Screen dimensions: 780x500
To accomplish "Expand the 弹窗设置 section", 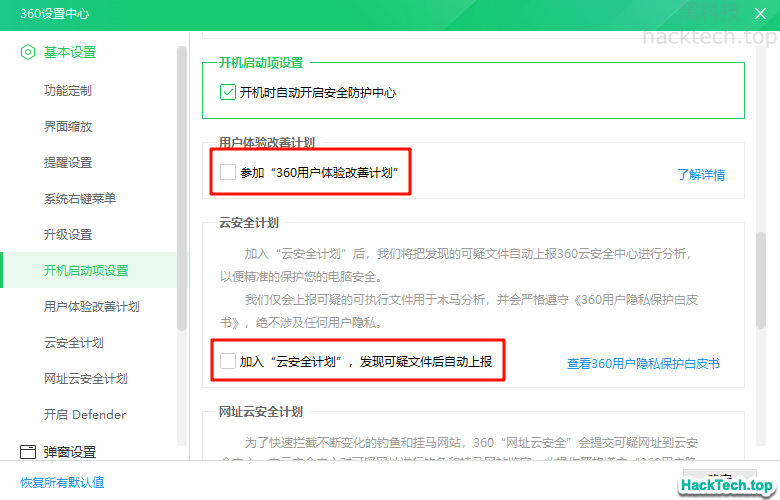I will [70, 451].
